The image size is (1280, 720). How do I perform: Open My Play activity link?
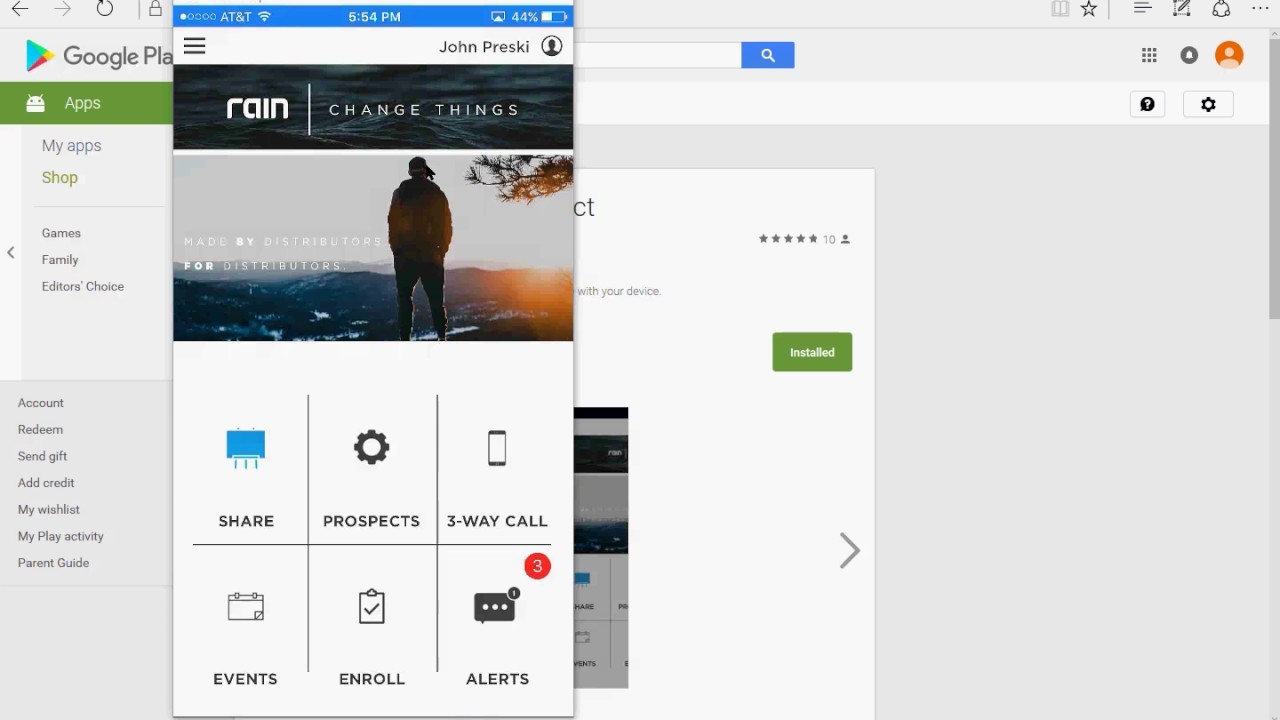(x=61, y=537)
